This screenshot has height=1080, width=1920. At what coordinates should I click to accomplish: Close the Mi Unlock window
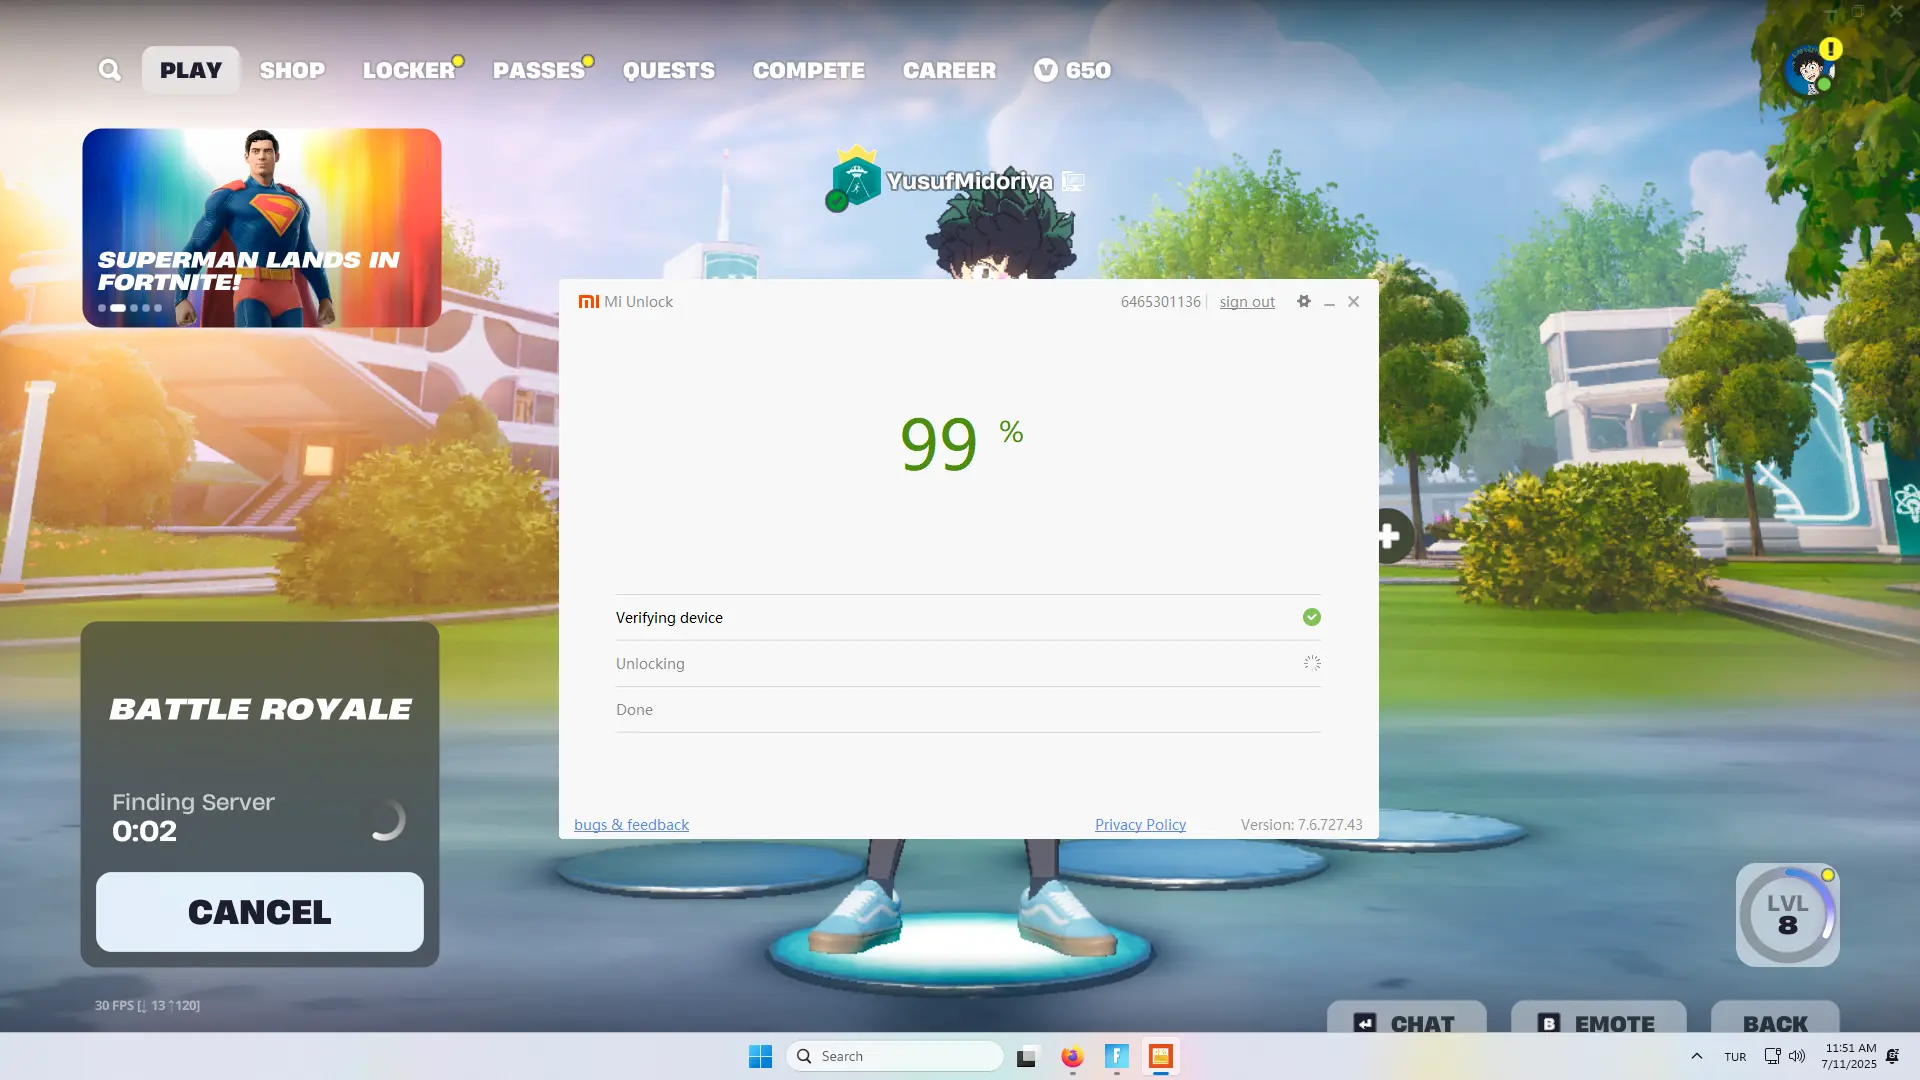tap(1354, 302)
